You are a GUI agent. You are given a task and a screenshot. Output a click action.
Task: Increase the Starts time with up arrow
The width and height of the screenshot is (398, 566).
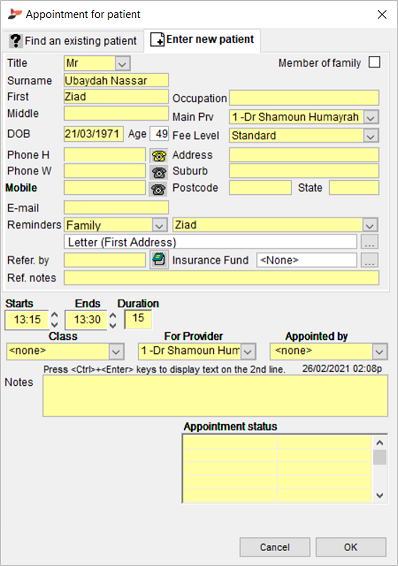[x=54, y=315]
